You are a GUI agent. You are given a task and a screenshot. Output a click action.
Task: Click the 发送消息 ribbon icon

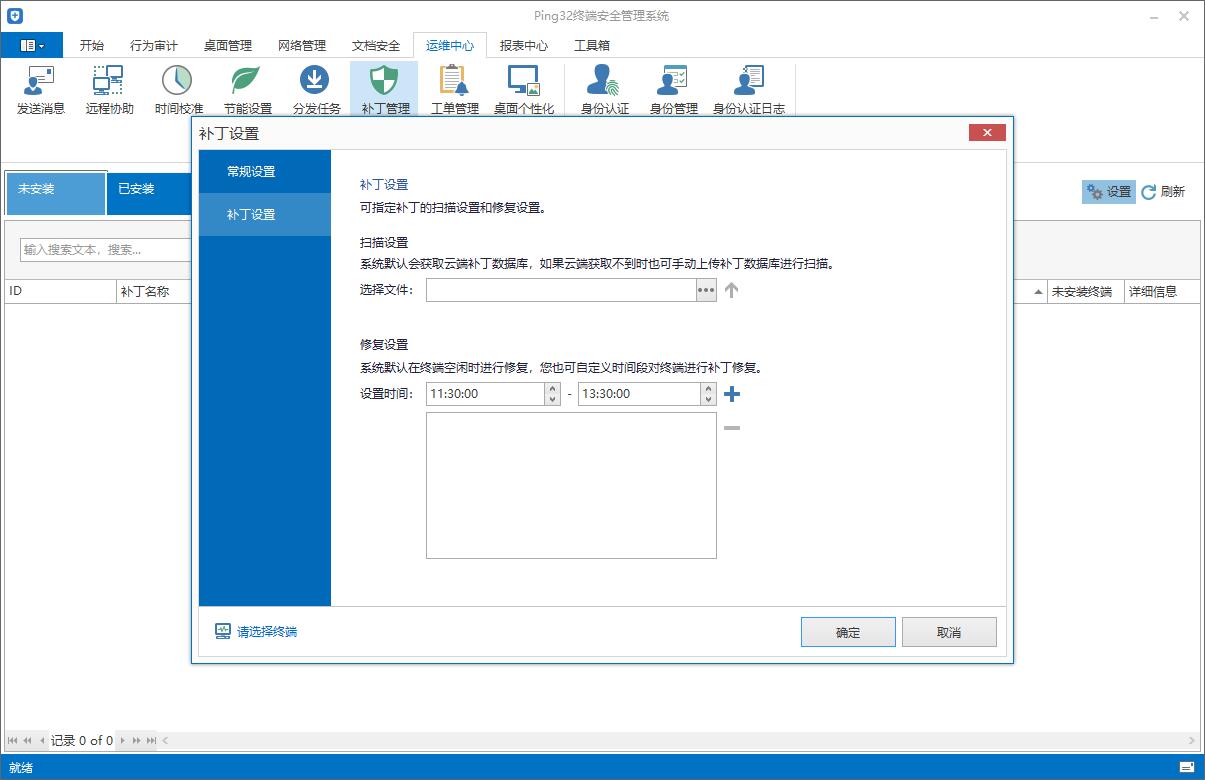pos(41,89)
